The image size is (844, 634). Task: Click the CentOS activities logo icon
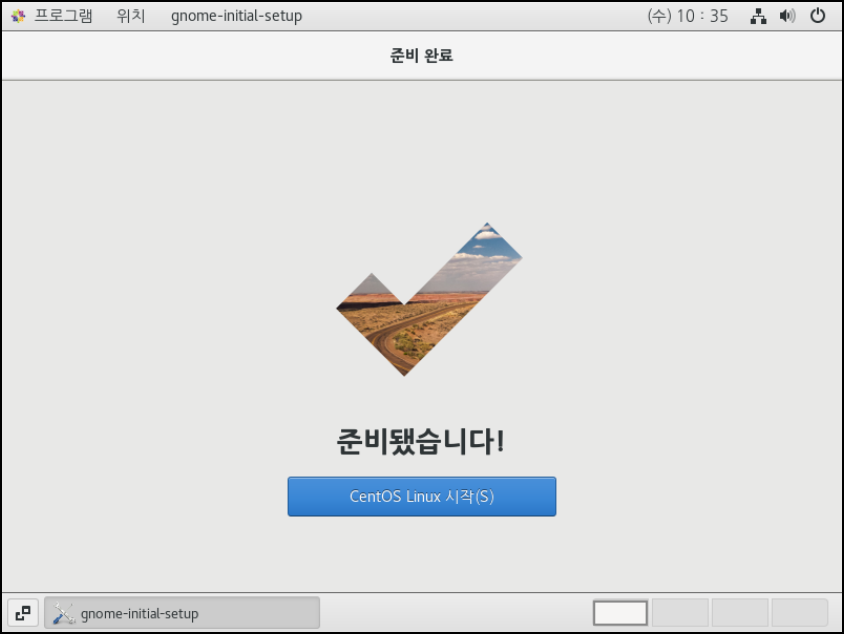tap(18, 16)
